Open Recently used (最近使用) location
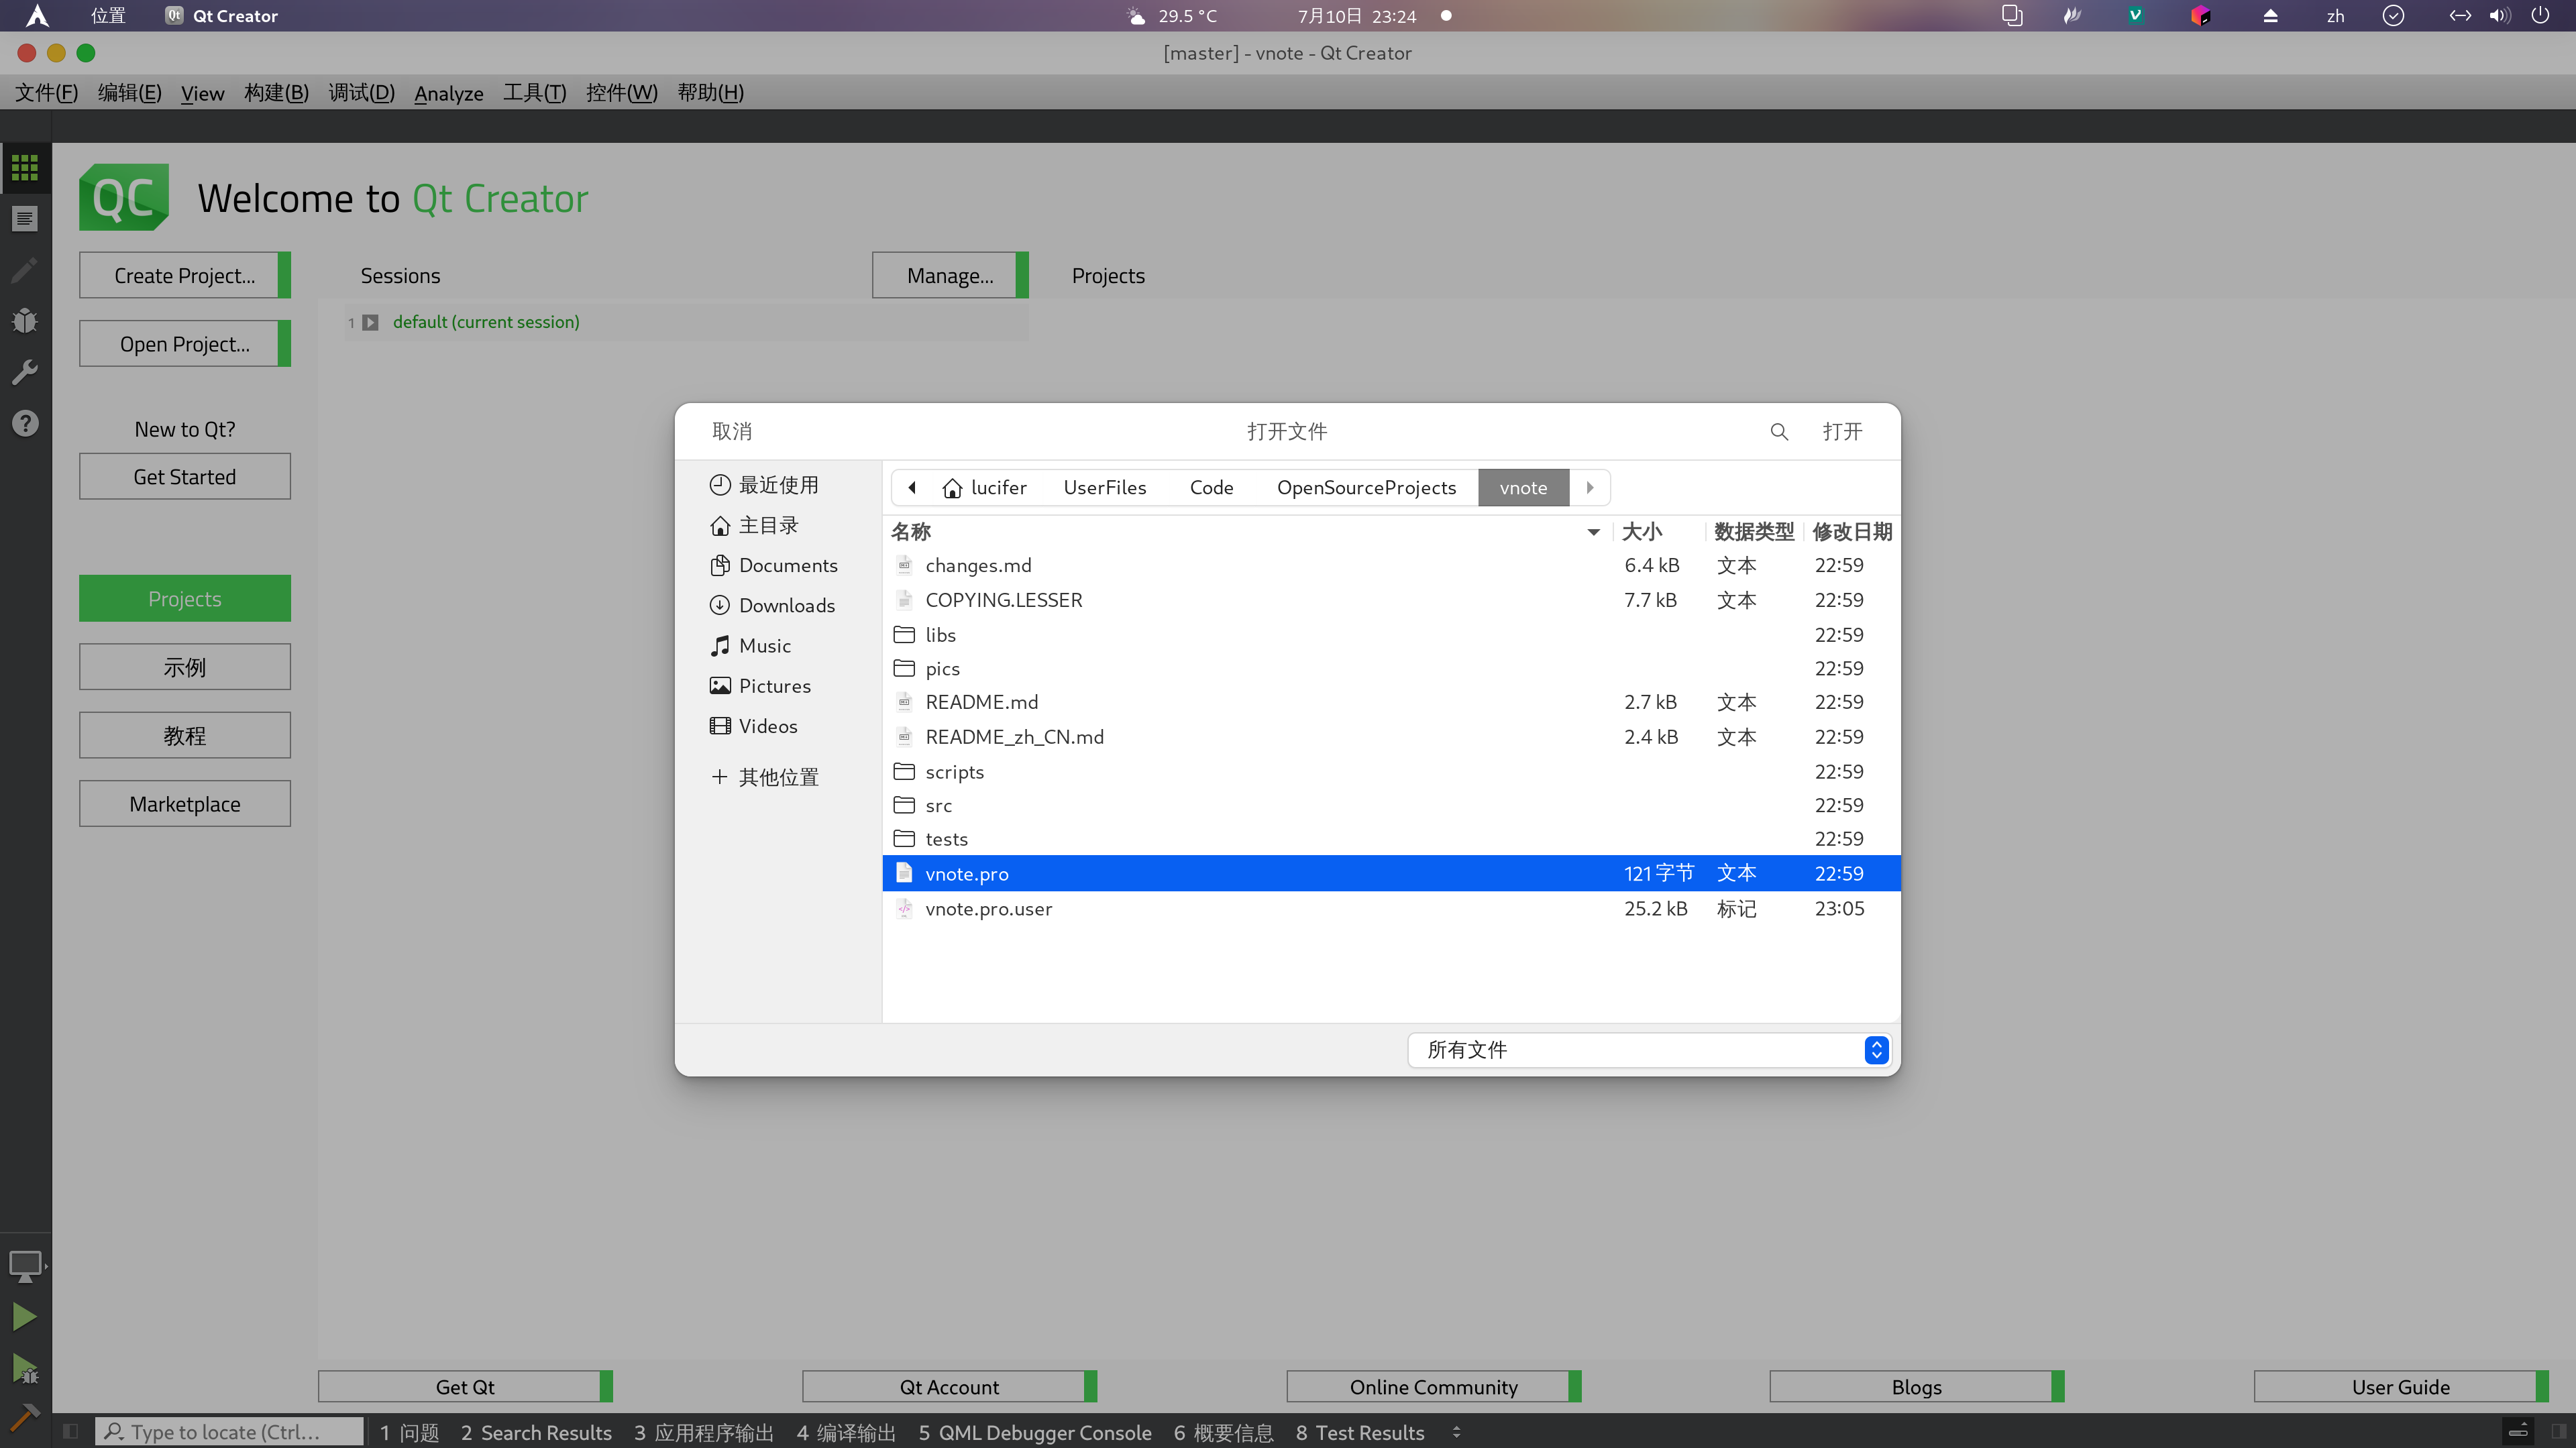Viewport: 2576px width, 1448px height. (764, 485)
